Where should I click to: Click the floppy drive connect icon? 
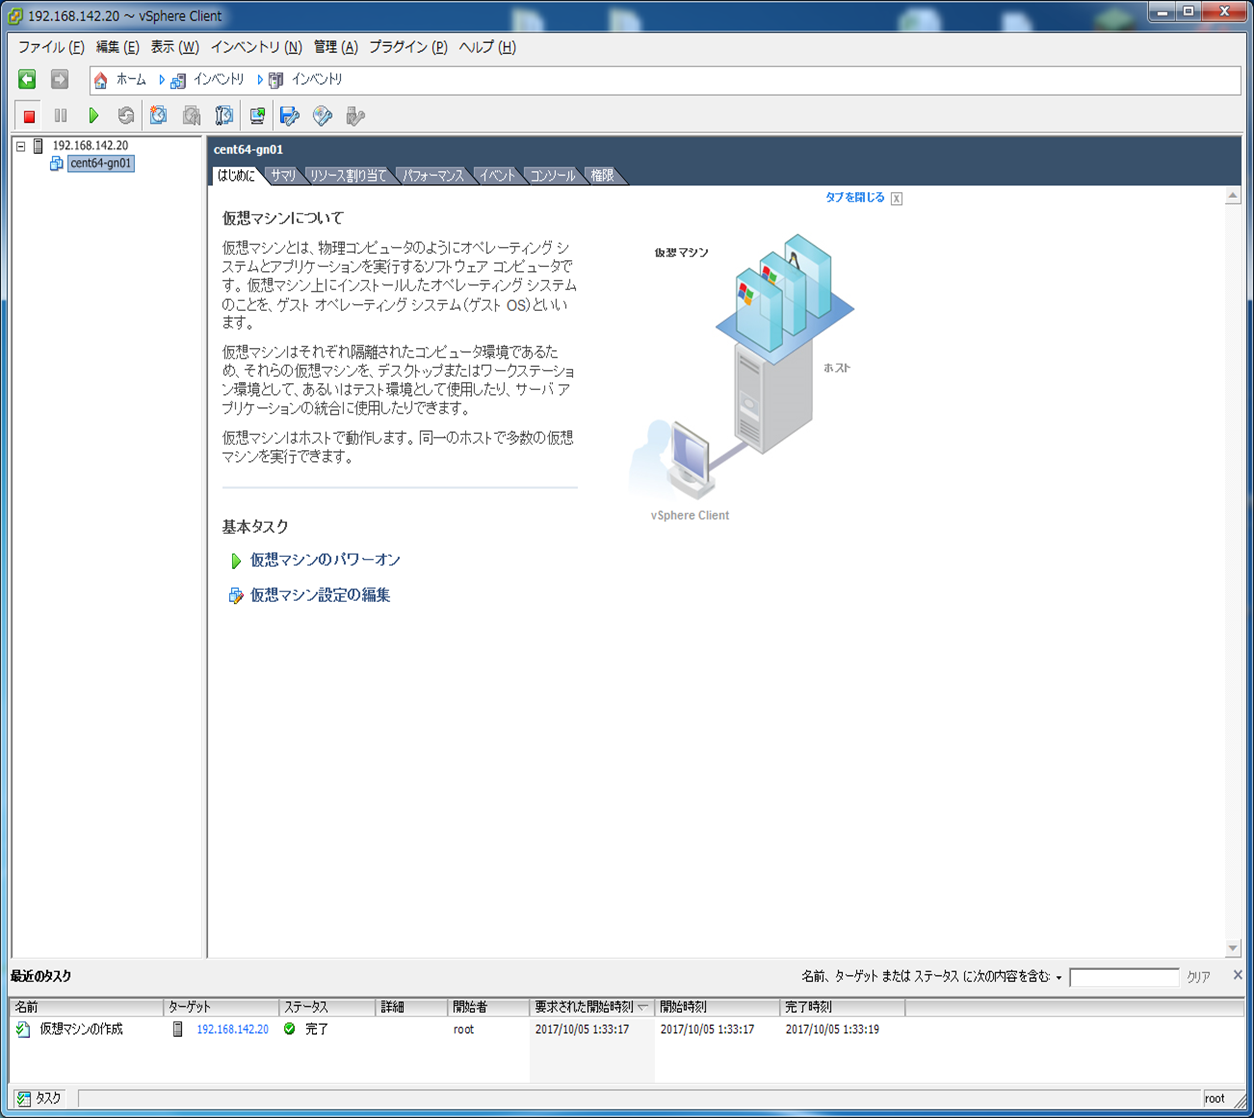[290, 116]
